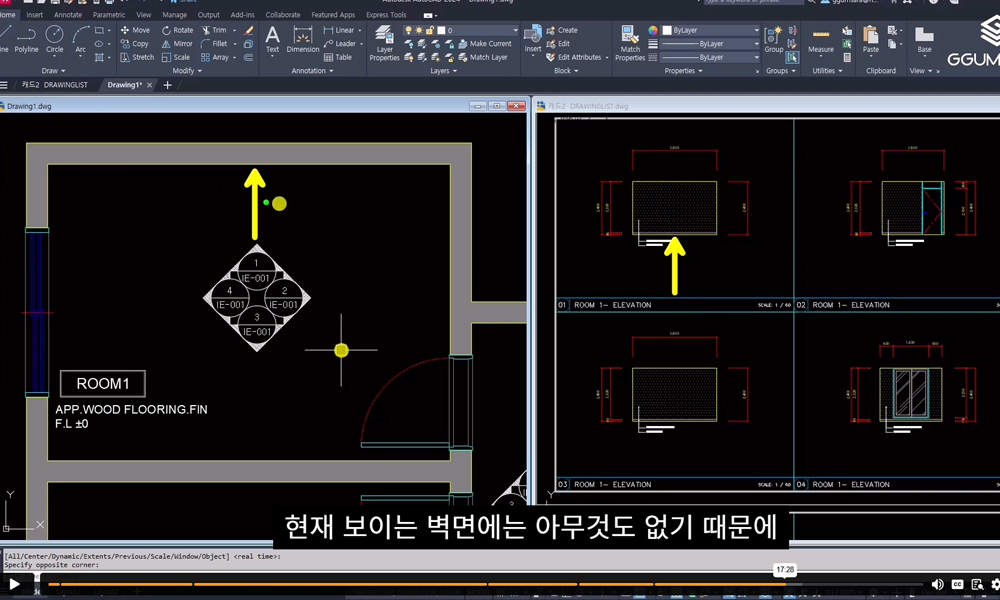Toggle layer freeze sun icon

[x=419, y=30]
